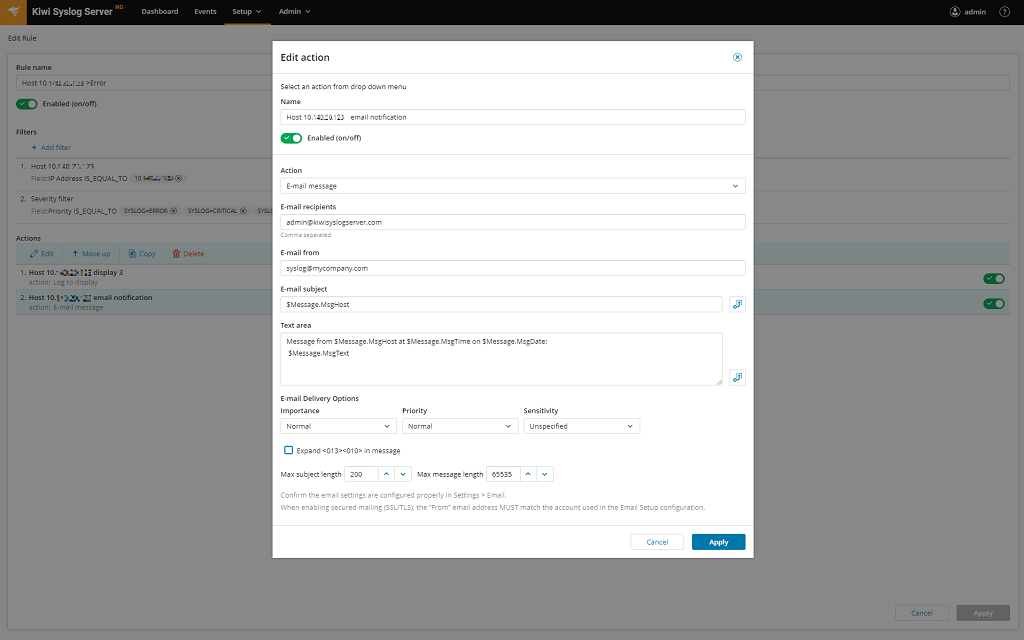The width and height of the screenshot is (1024, 640).
Task: Increase Max message length value
Action: click(527, 474)
